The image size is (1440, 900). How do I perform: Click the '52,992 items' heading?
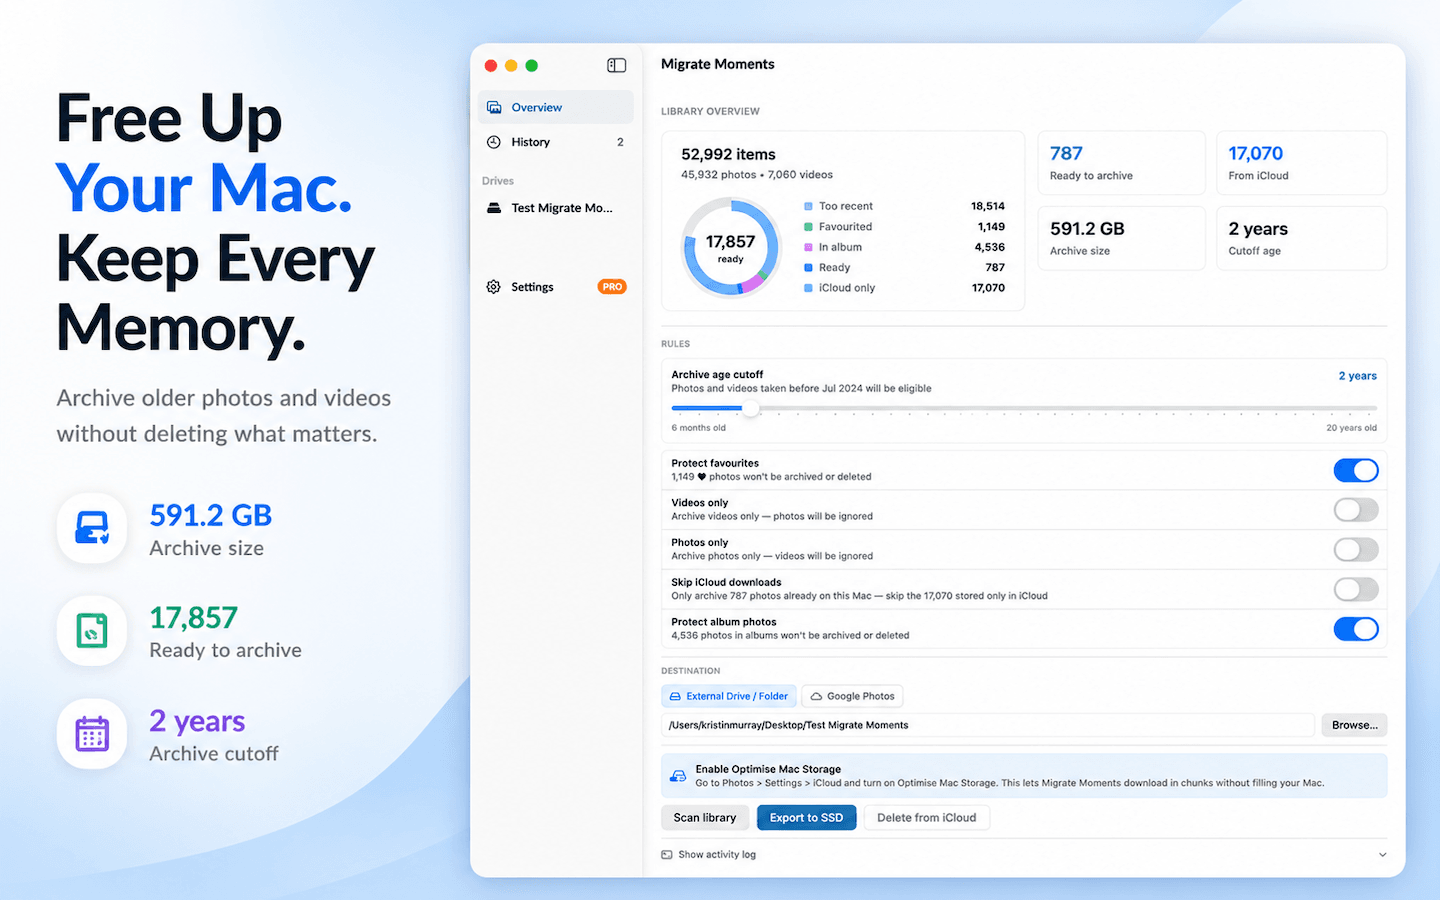(x=728, y=154)
